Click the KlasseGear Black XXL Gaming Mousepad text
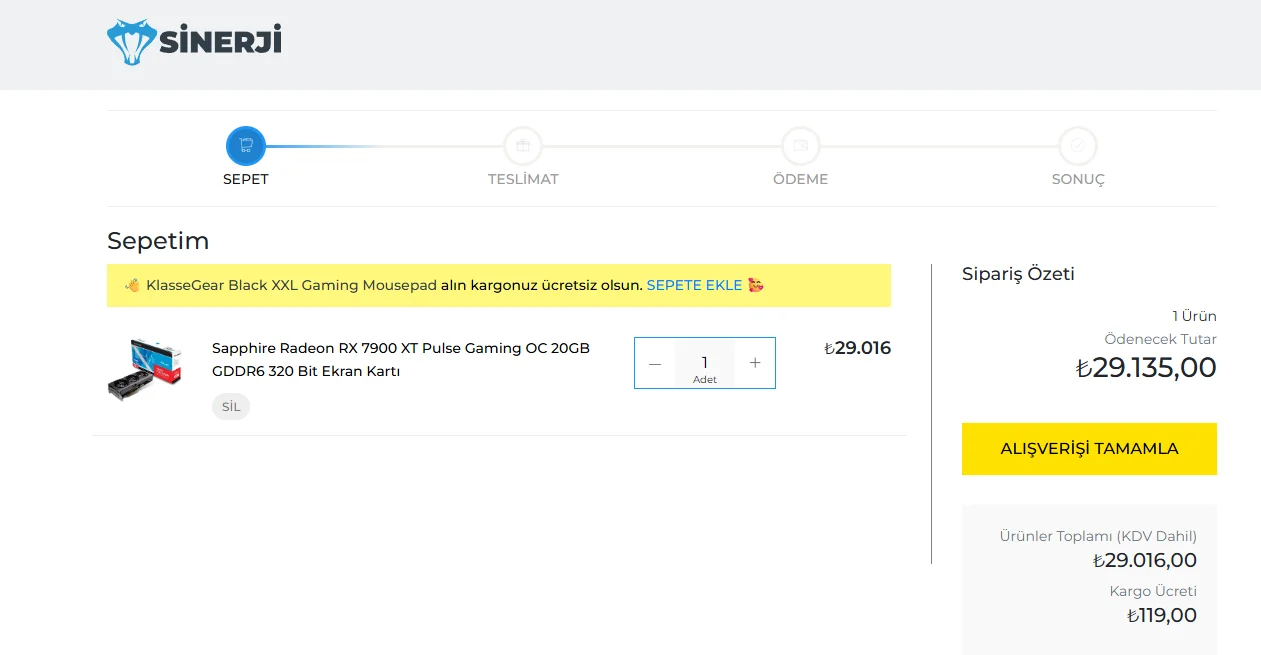1261x655 pixels. pos(291,285)
